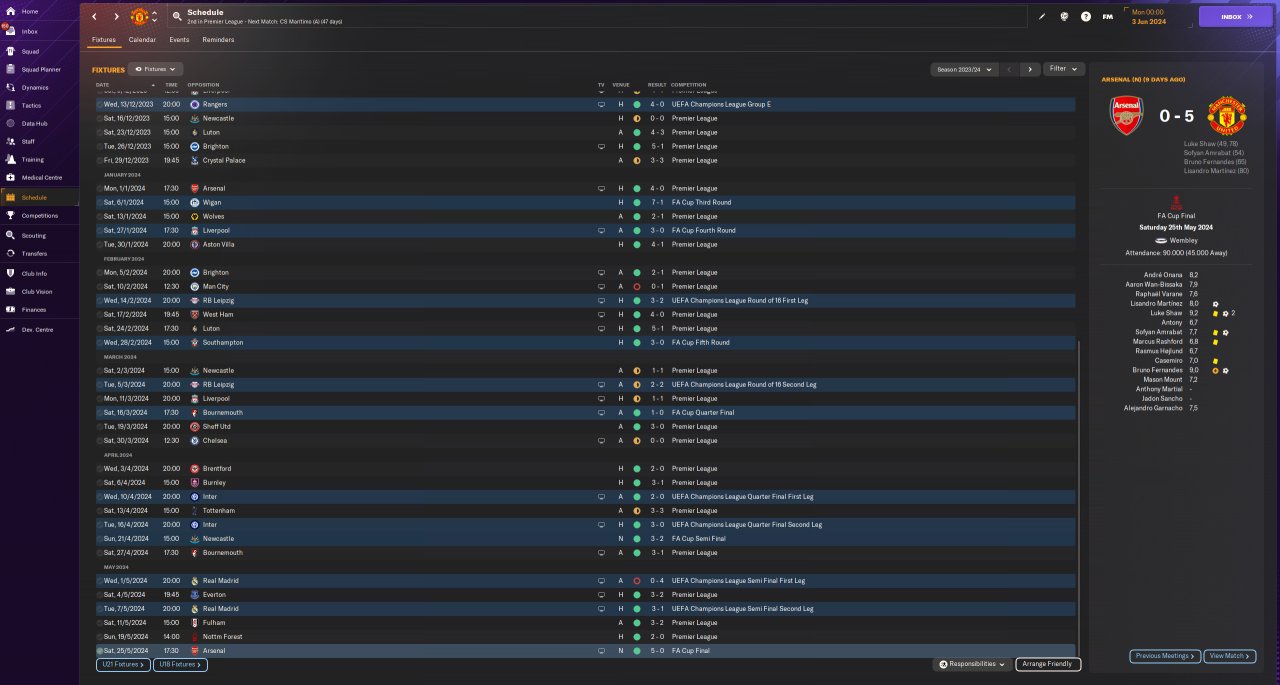Click the current date 3 Jun 2024
Image resolution: width=1280 pixels, height=685 pixels.
tap(1148, 20)
